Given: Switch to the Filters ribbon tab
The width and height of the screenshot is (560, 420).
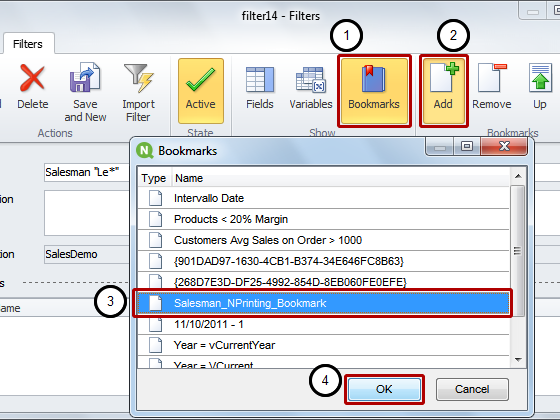Looking at the screenshot, I should click(28, 44).
